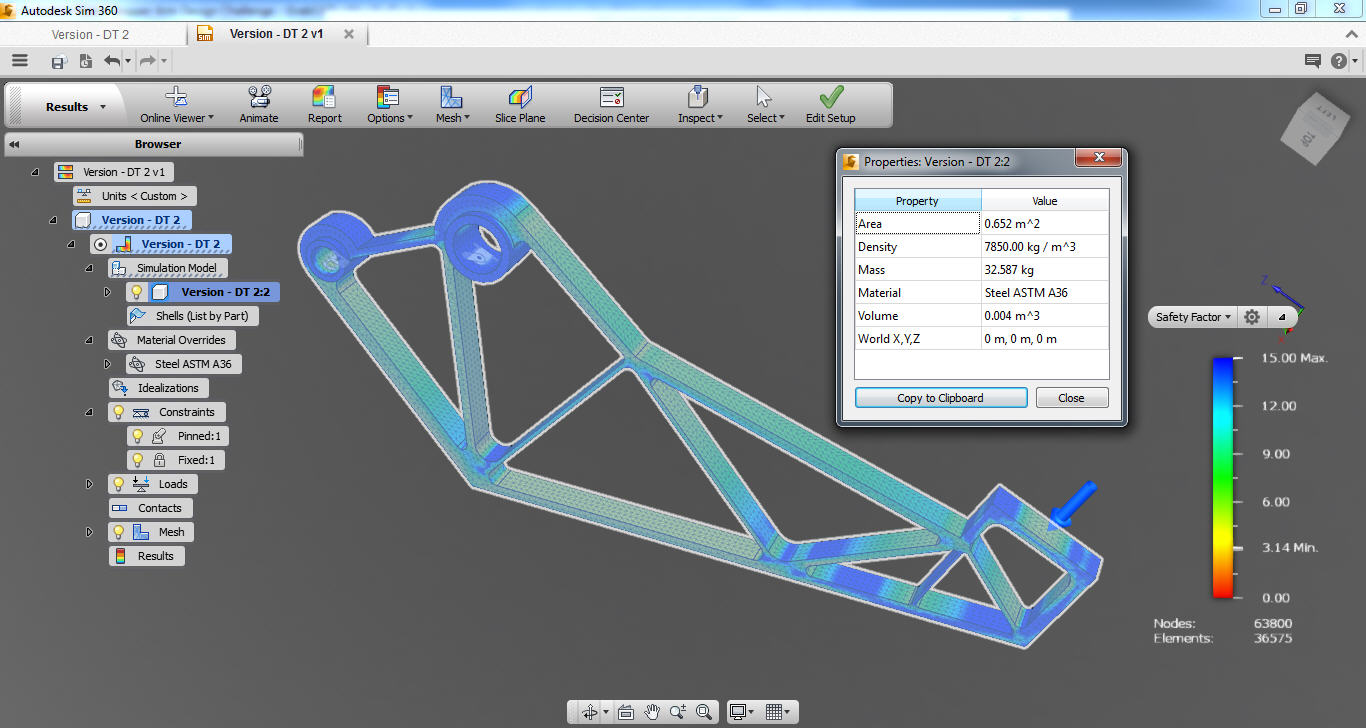The width and height of the screenshot is (1366, 728).
Task: Click the Look At navigation icon
Action: tap(626, 712)
